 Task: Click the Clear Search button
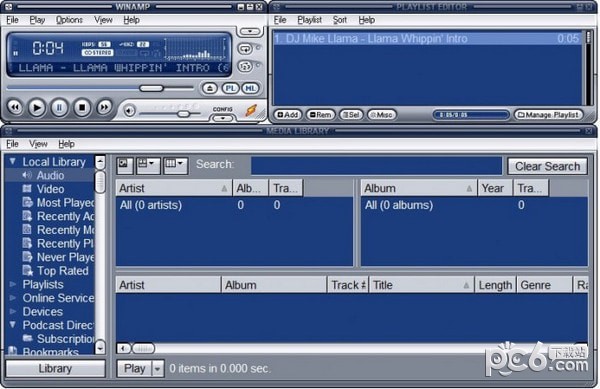548,166
